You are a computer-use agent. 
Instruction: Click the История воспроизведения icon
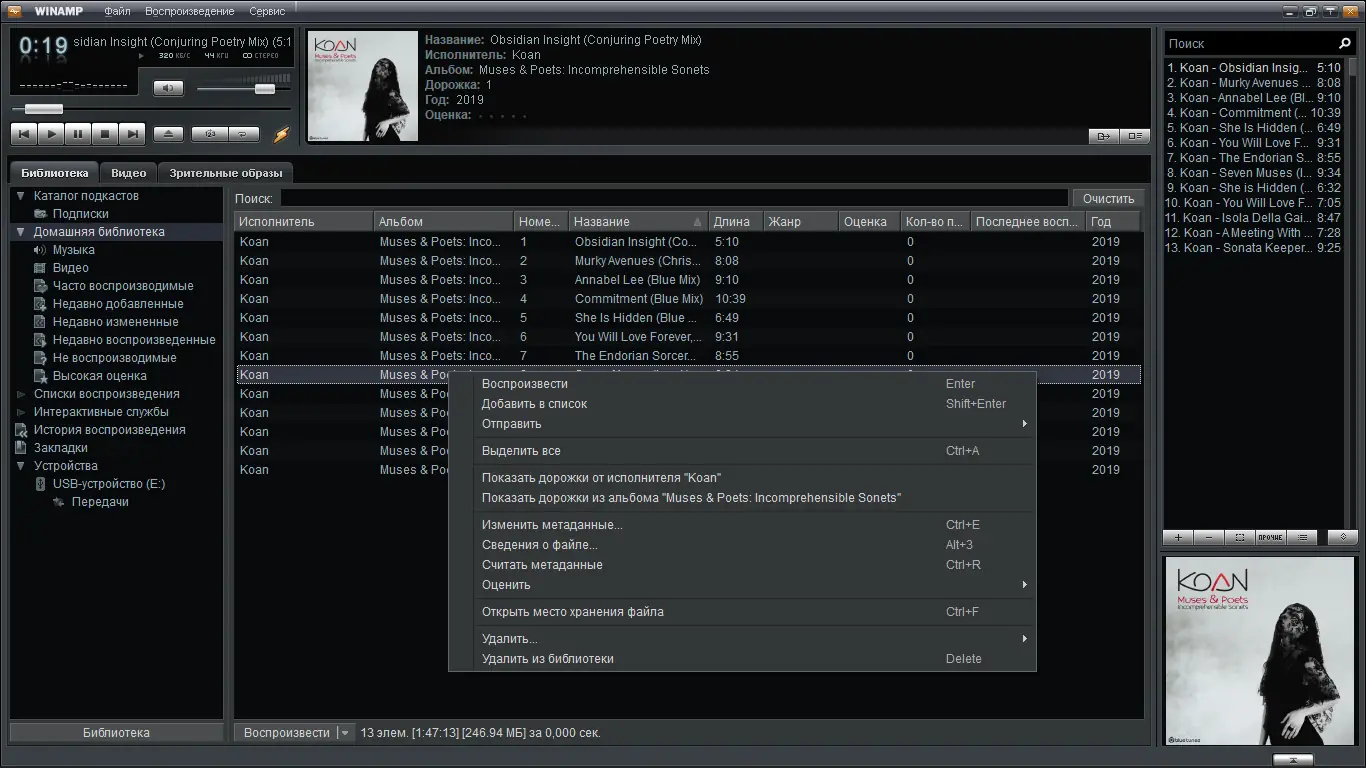(x=21, y=430)
